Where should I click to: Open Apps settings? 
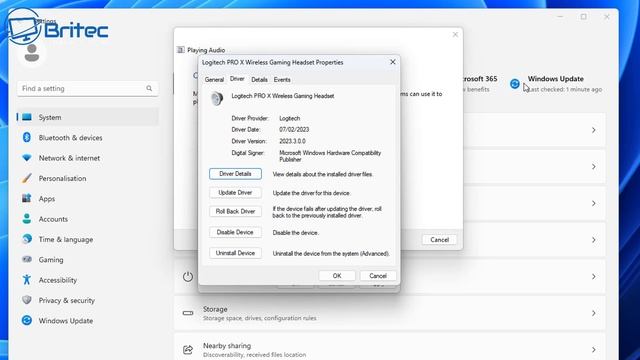click(87, 199)
